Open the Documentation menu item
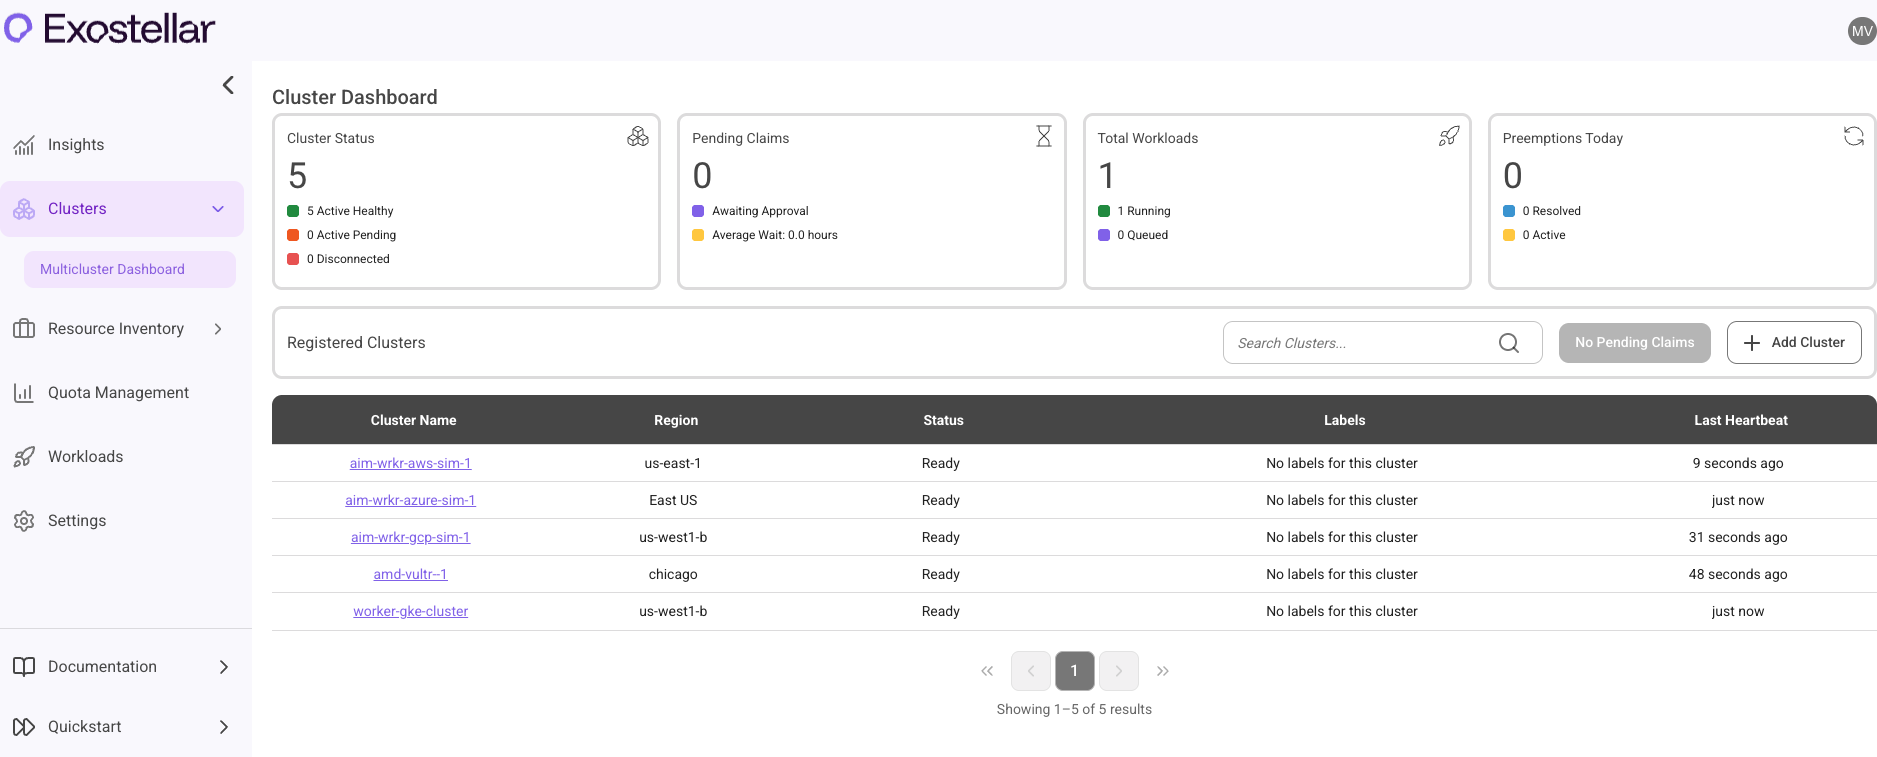The height and width of the screenshot is (757, 1877). [102, 667]
